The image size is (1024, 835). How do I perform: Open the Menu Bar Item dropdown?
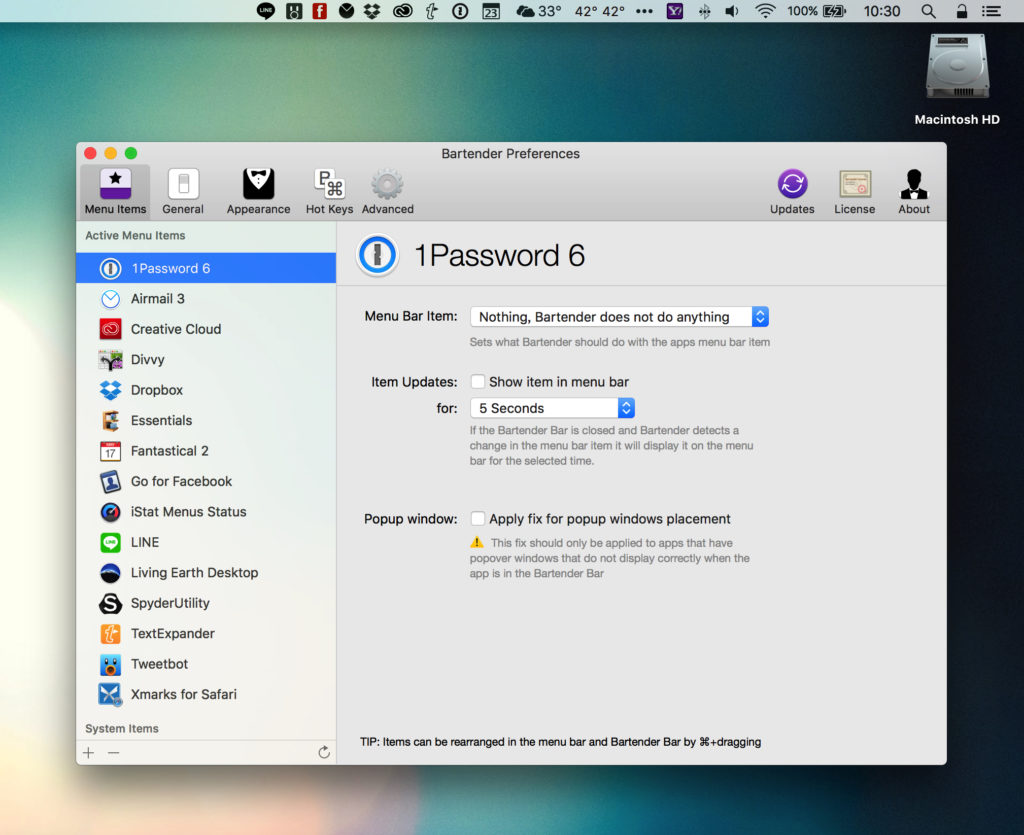[x=619, y=317]
